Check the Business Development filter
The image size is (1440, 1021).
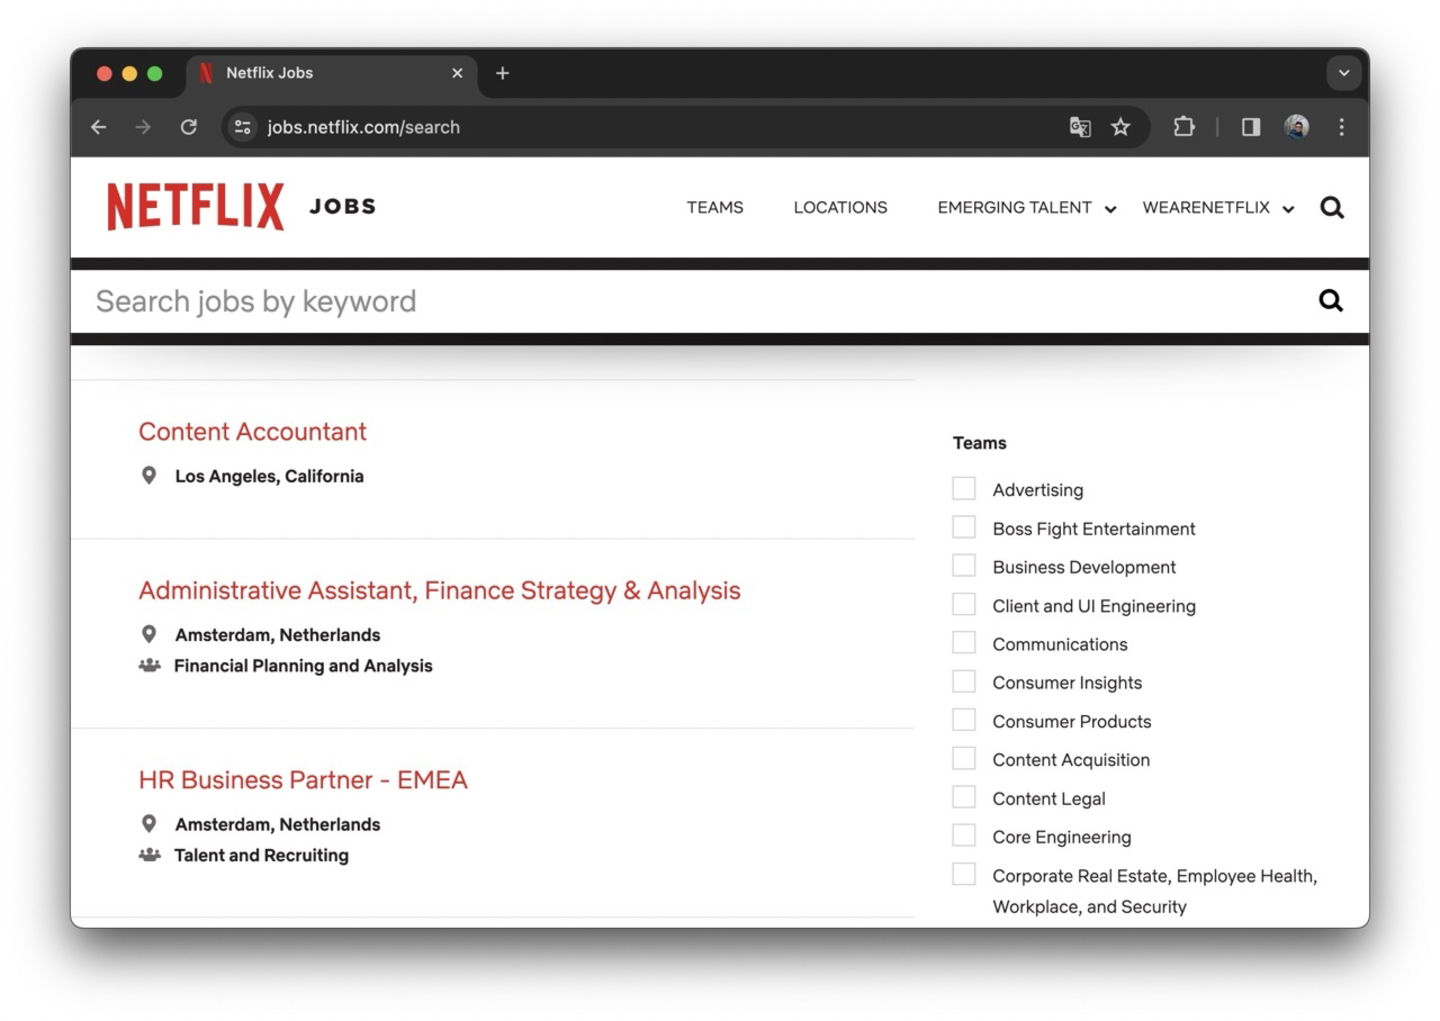click(x=964, y=565)
